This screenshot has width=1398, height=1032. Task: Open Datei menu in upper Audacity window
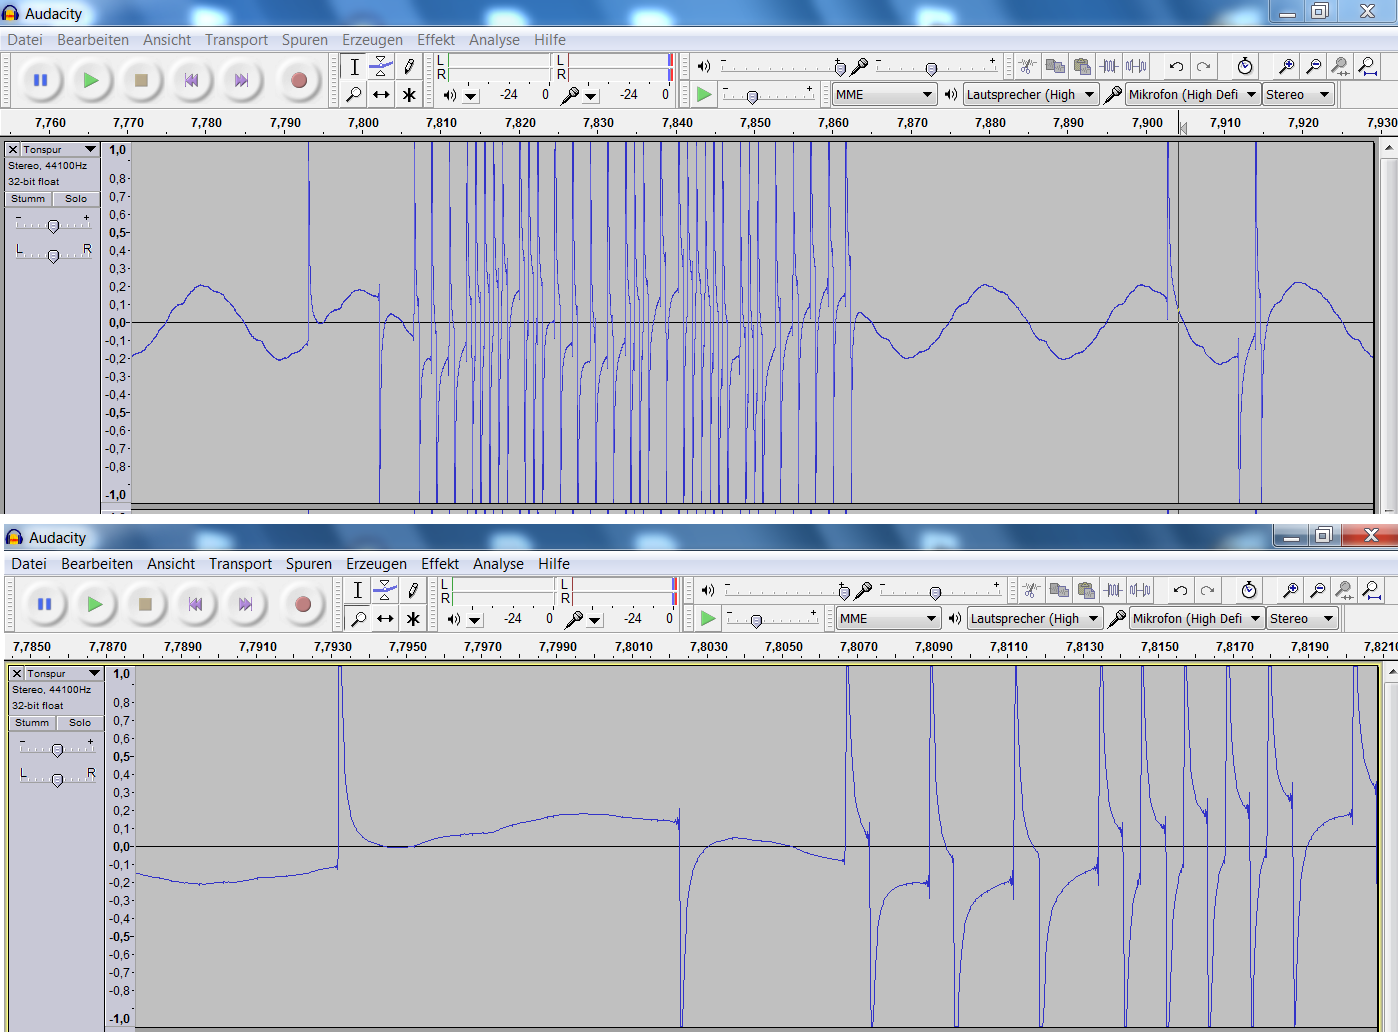25,40
